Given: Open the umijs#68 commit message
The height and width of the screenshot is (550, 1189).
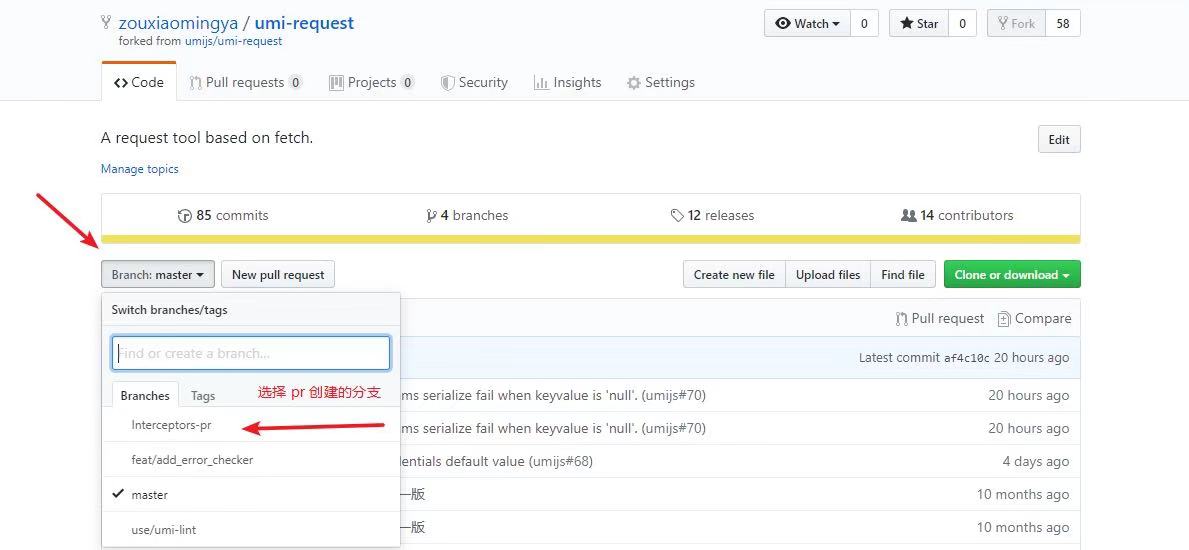Looking at the screenshot, I should (x=496, y=461).
